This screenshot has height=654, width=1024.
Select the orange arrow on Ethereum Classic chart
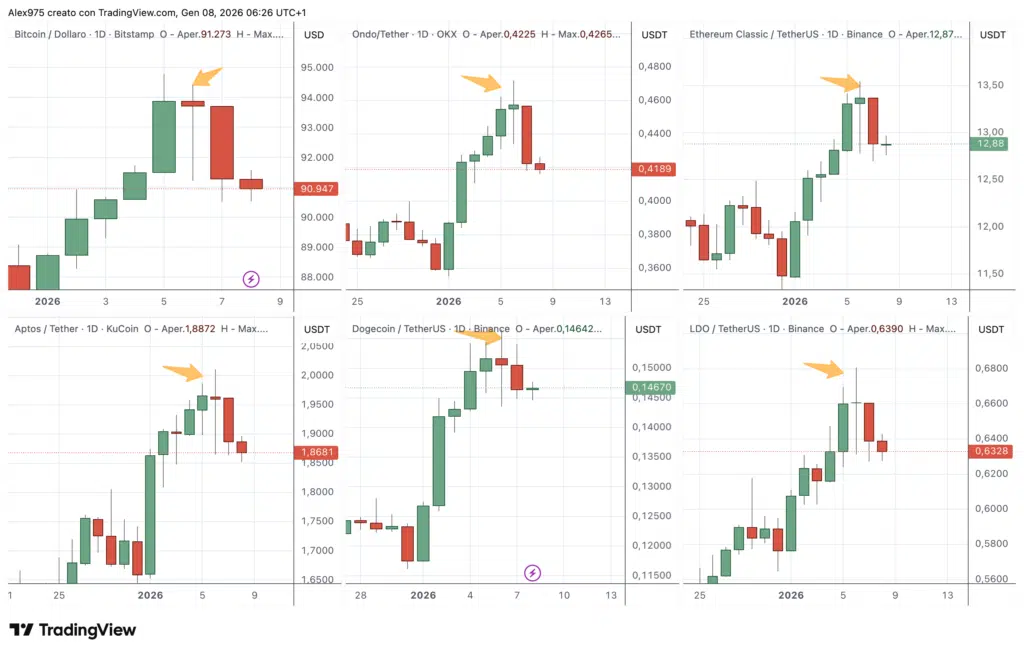840,84
